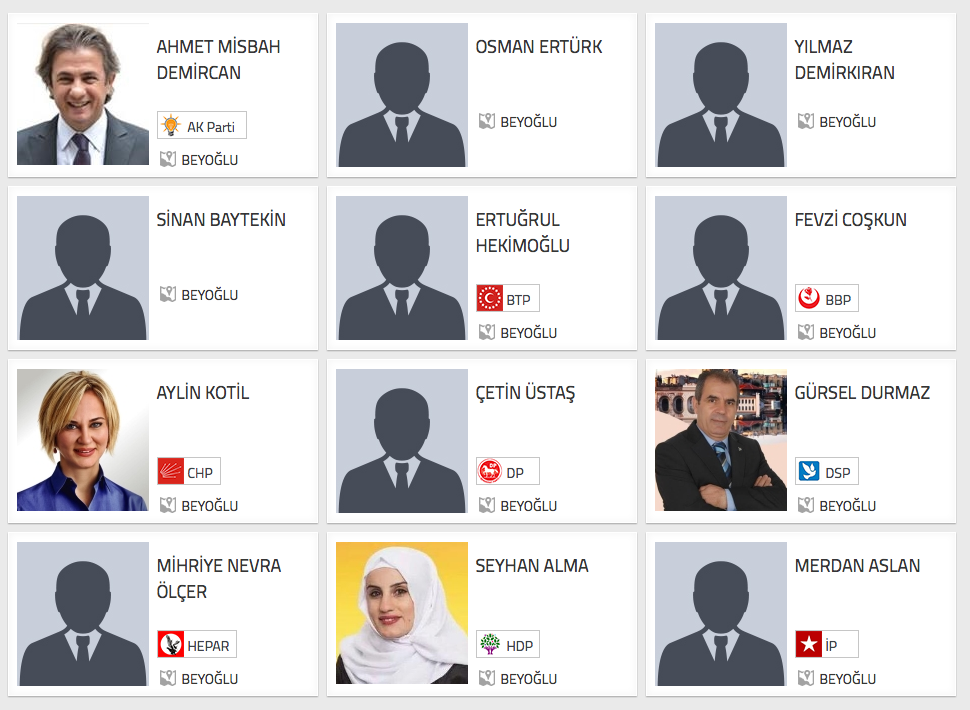Select the FEVZİ COŞKUN name link
Screen dimensions: 970x710
(851, 220)
